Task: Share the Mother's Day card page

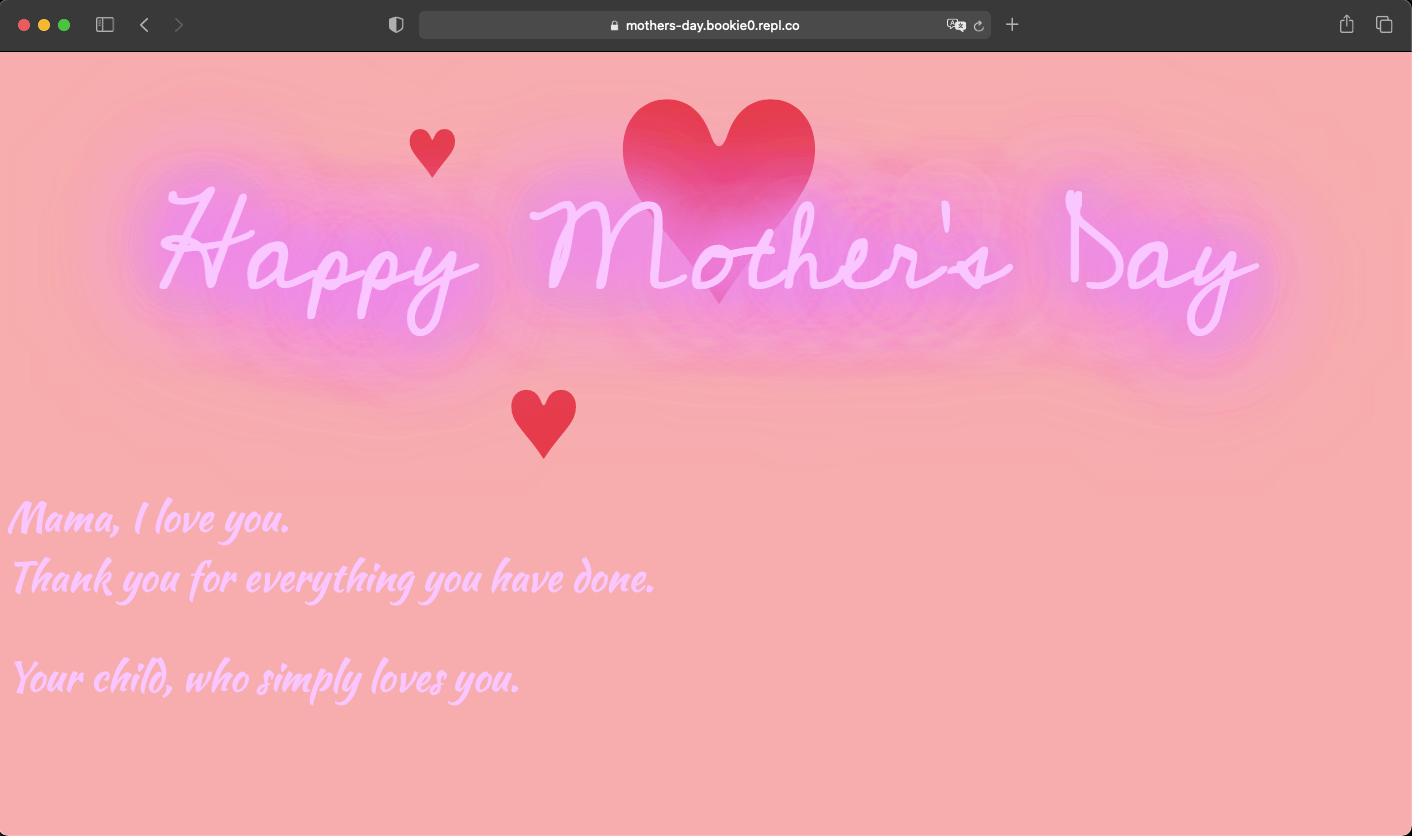Action: click(1346, 24)
